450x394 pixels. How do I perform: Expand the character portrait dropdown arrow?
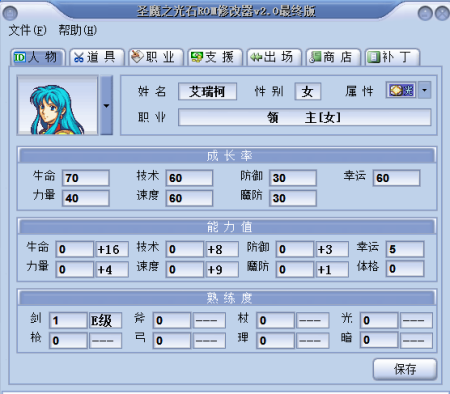106,105
